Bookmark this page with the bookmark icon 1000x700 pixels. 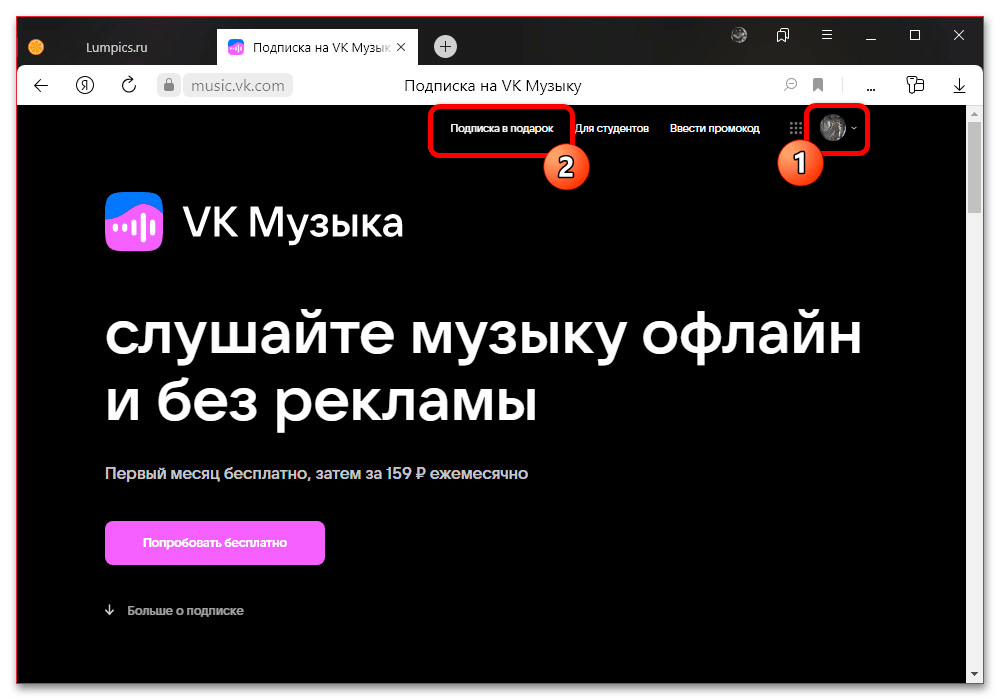point(818,85)
